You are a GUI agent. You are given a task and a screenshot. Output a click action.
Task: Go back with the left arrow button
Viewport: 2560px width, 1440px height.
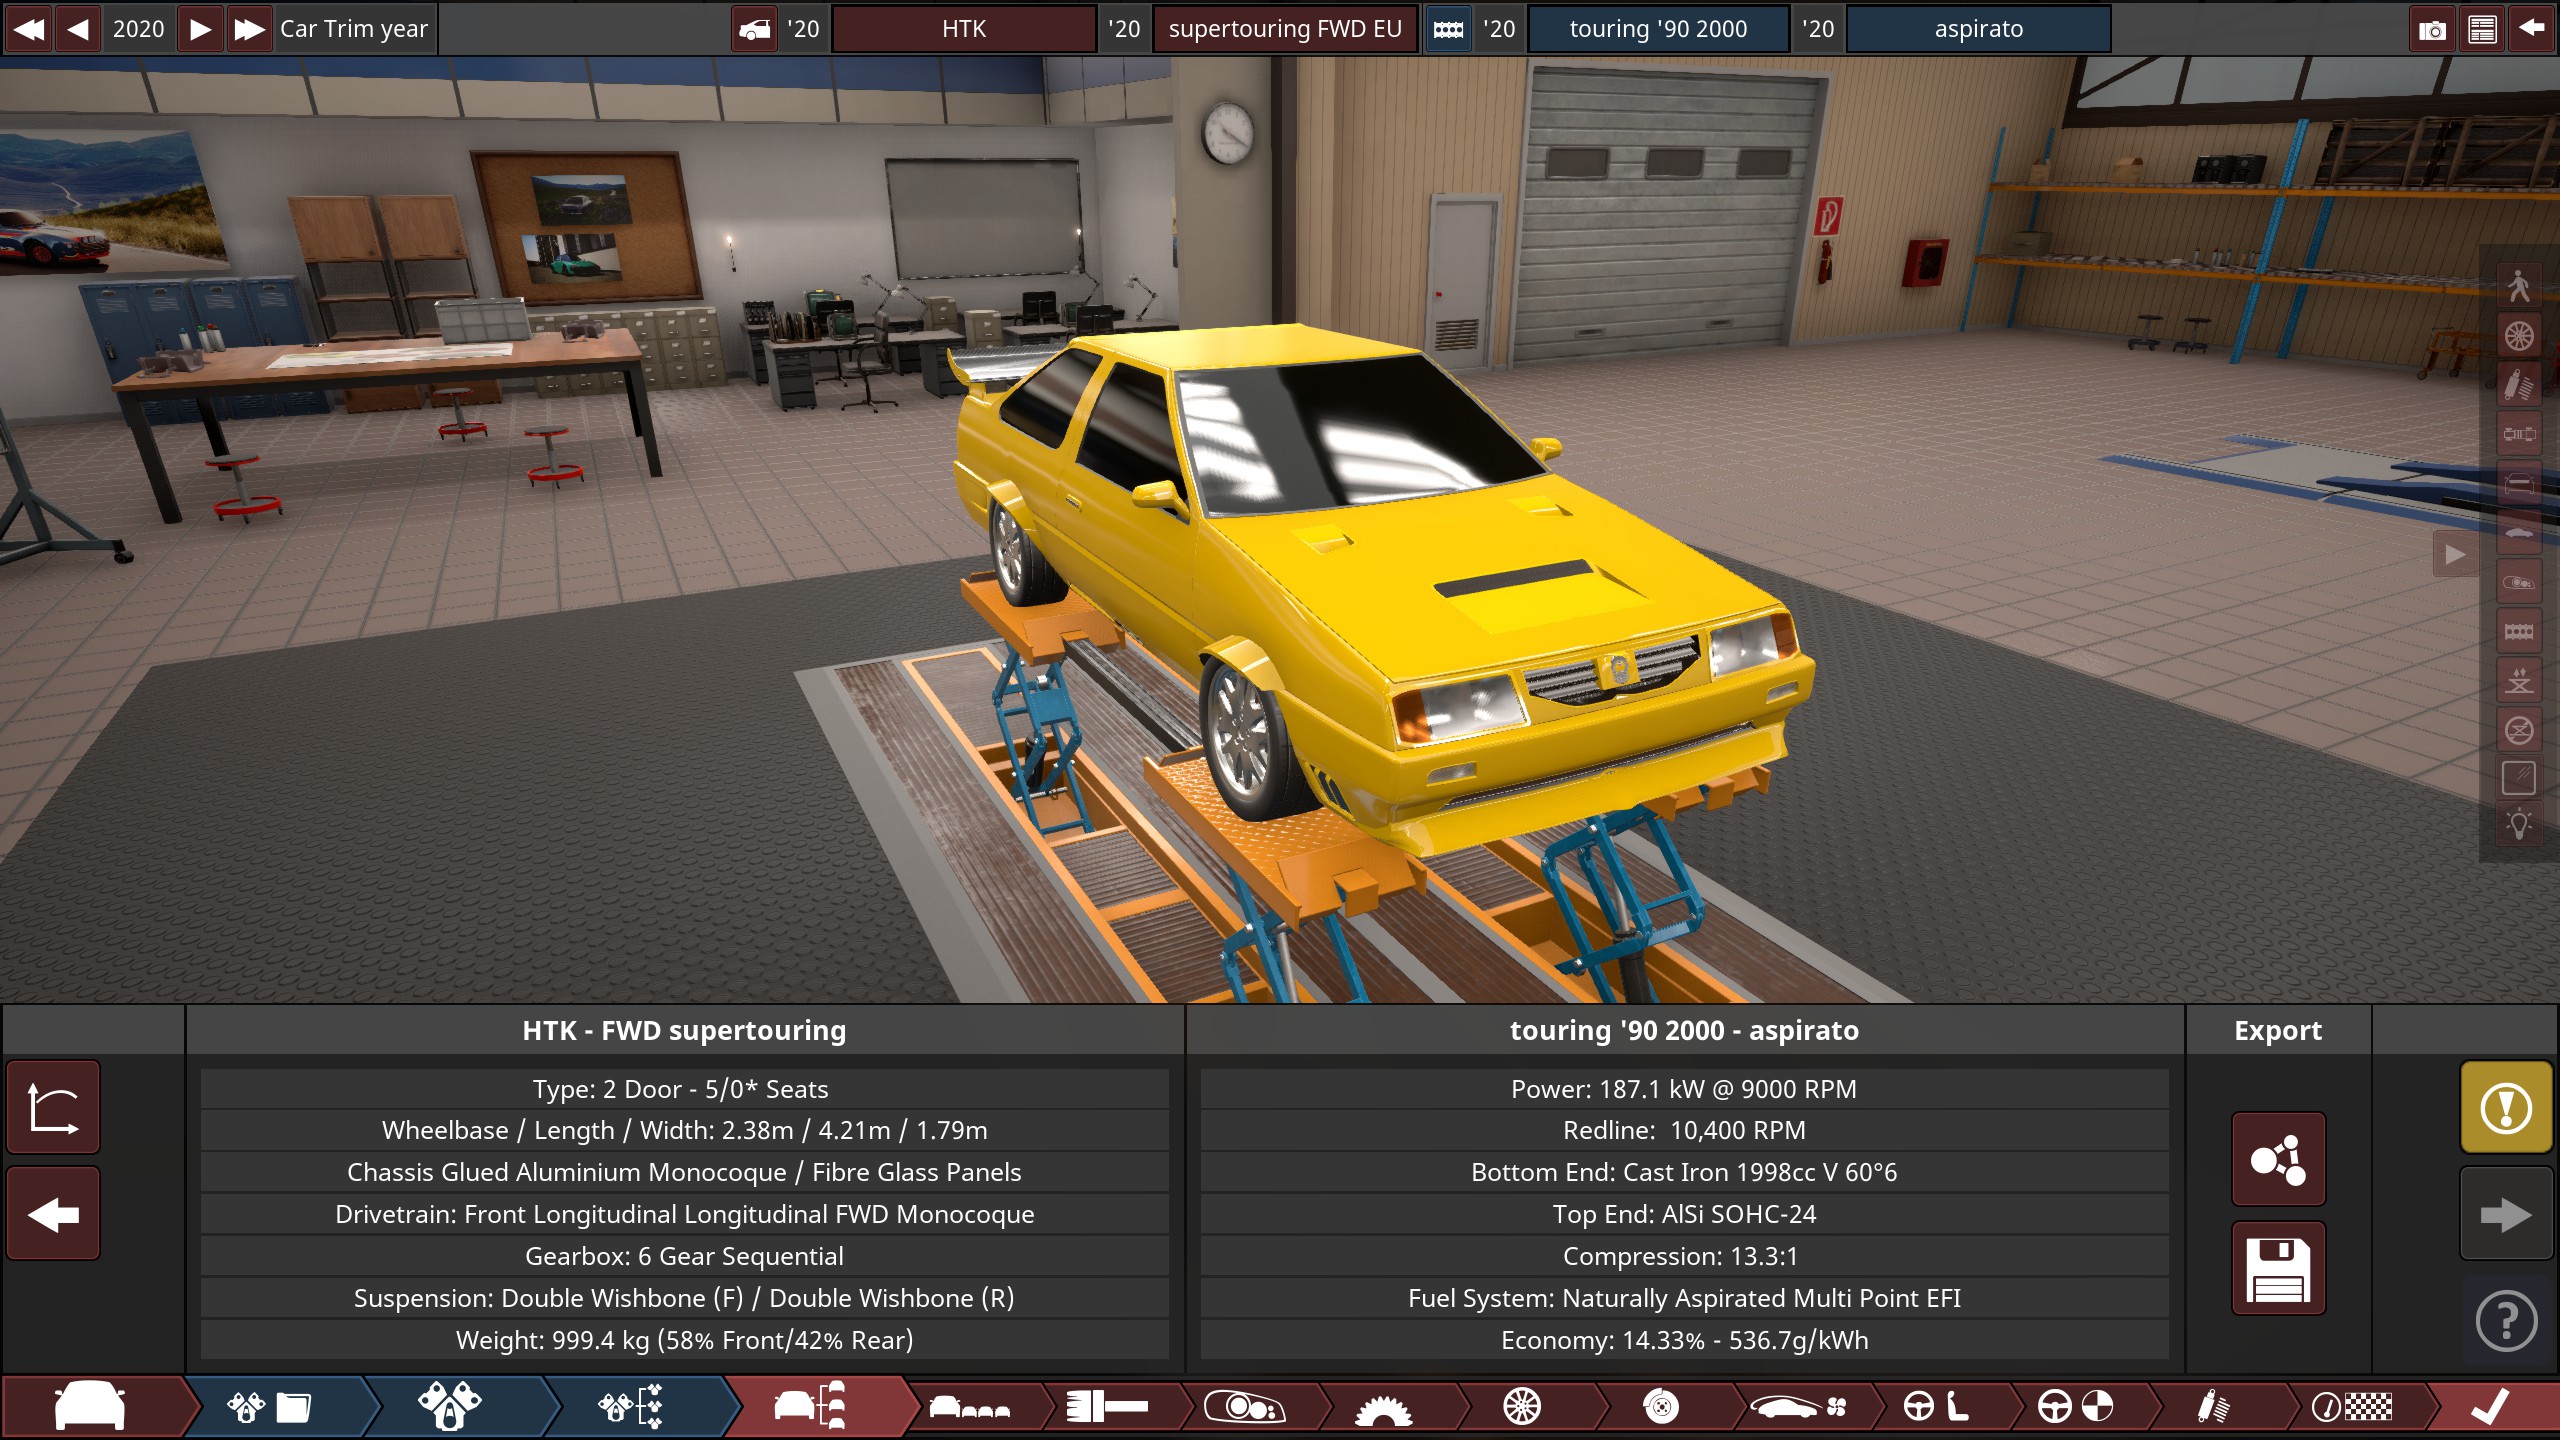coord(53,1214)
